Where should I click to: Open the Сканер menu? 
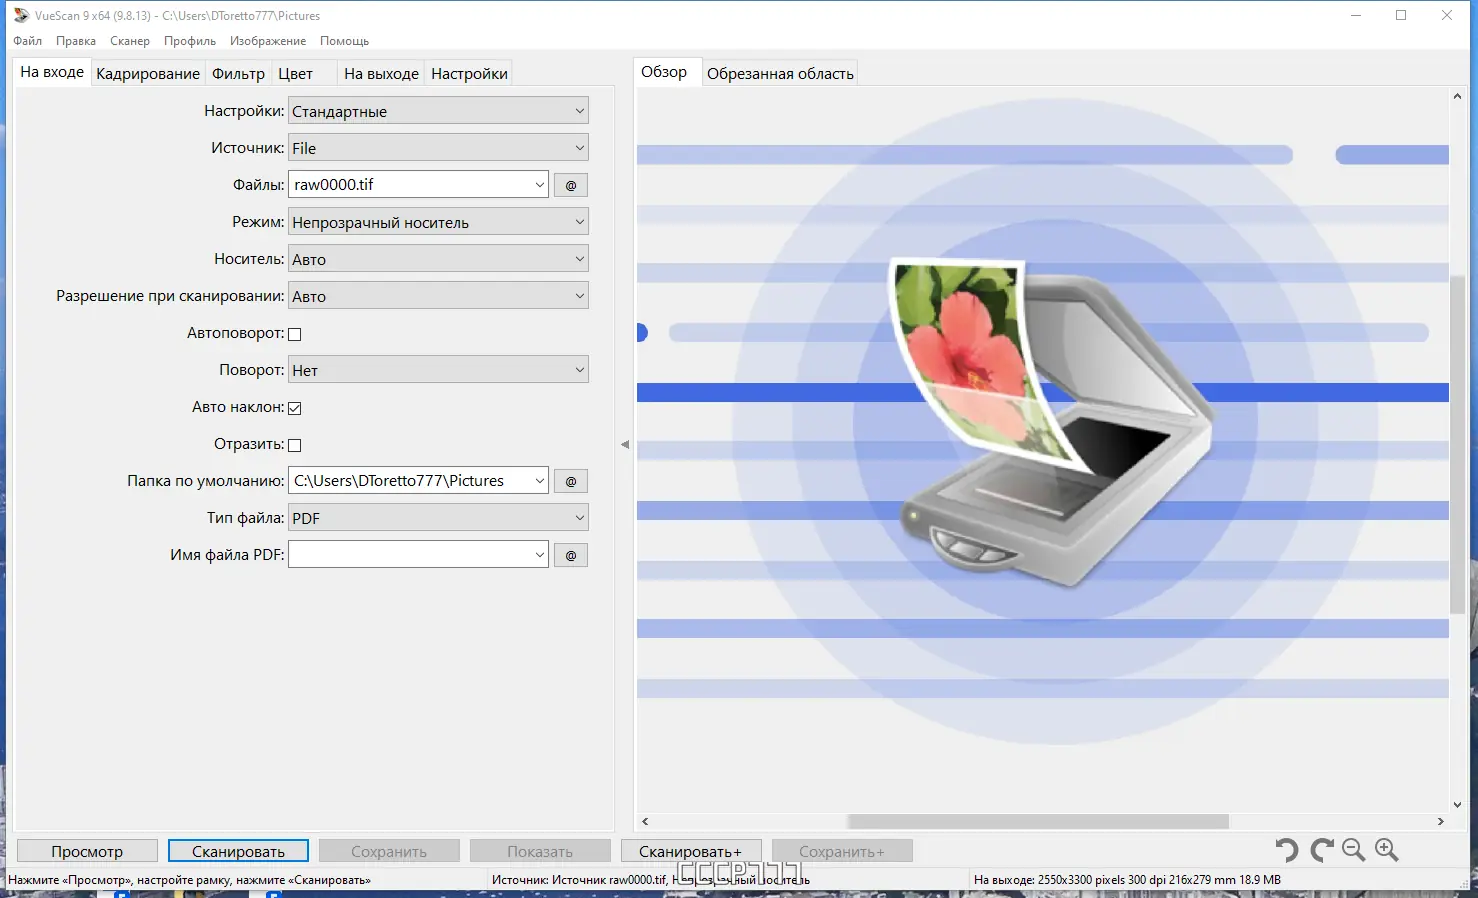130,41
